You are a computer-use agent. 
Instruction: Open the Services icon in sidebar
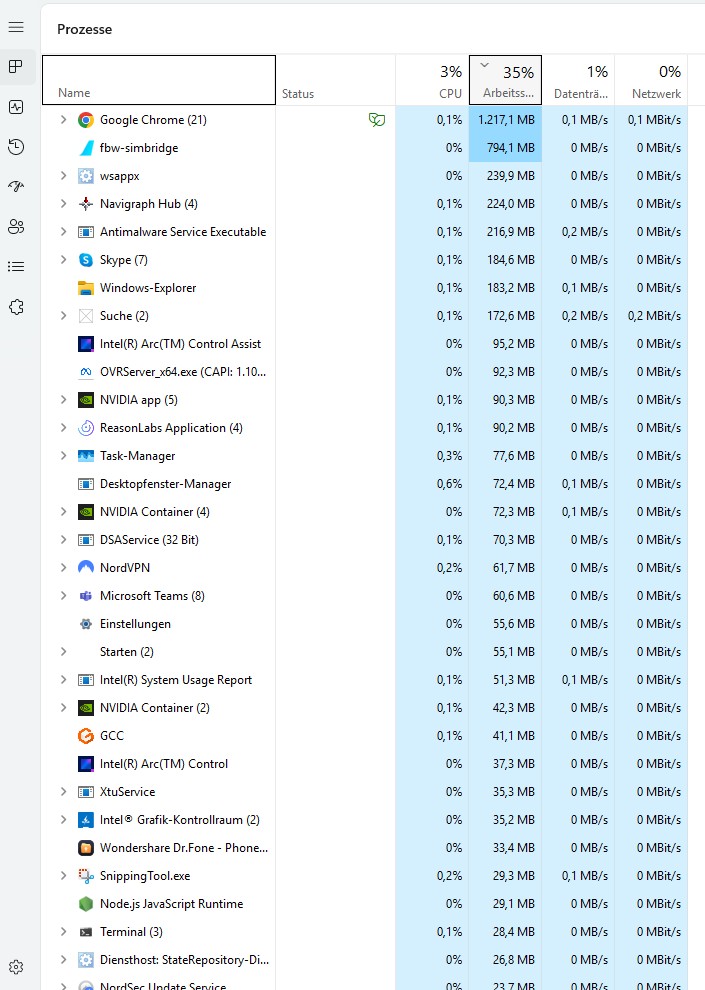click(x=16, y=307)
